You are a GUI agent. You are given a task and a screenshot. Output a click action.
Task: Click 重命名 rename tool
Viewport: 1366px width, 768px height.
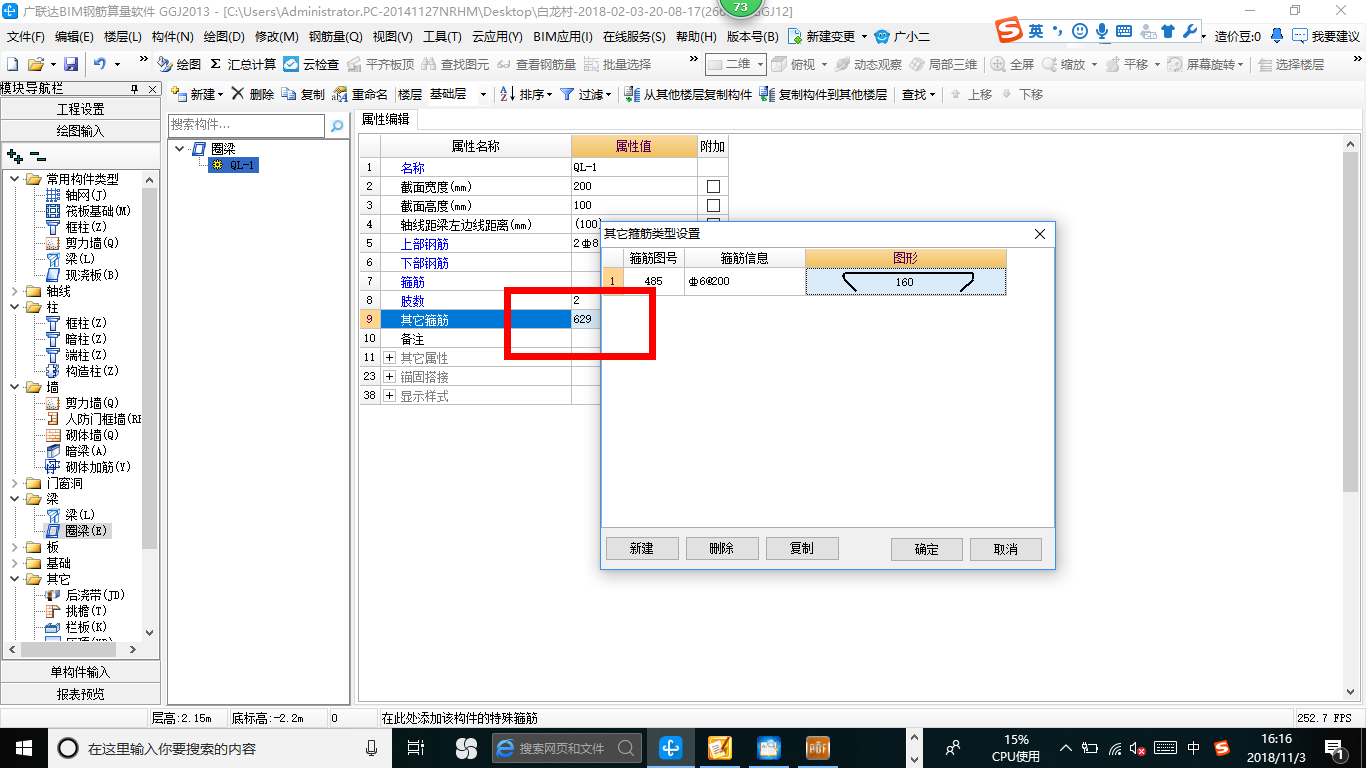coord(360,94)
